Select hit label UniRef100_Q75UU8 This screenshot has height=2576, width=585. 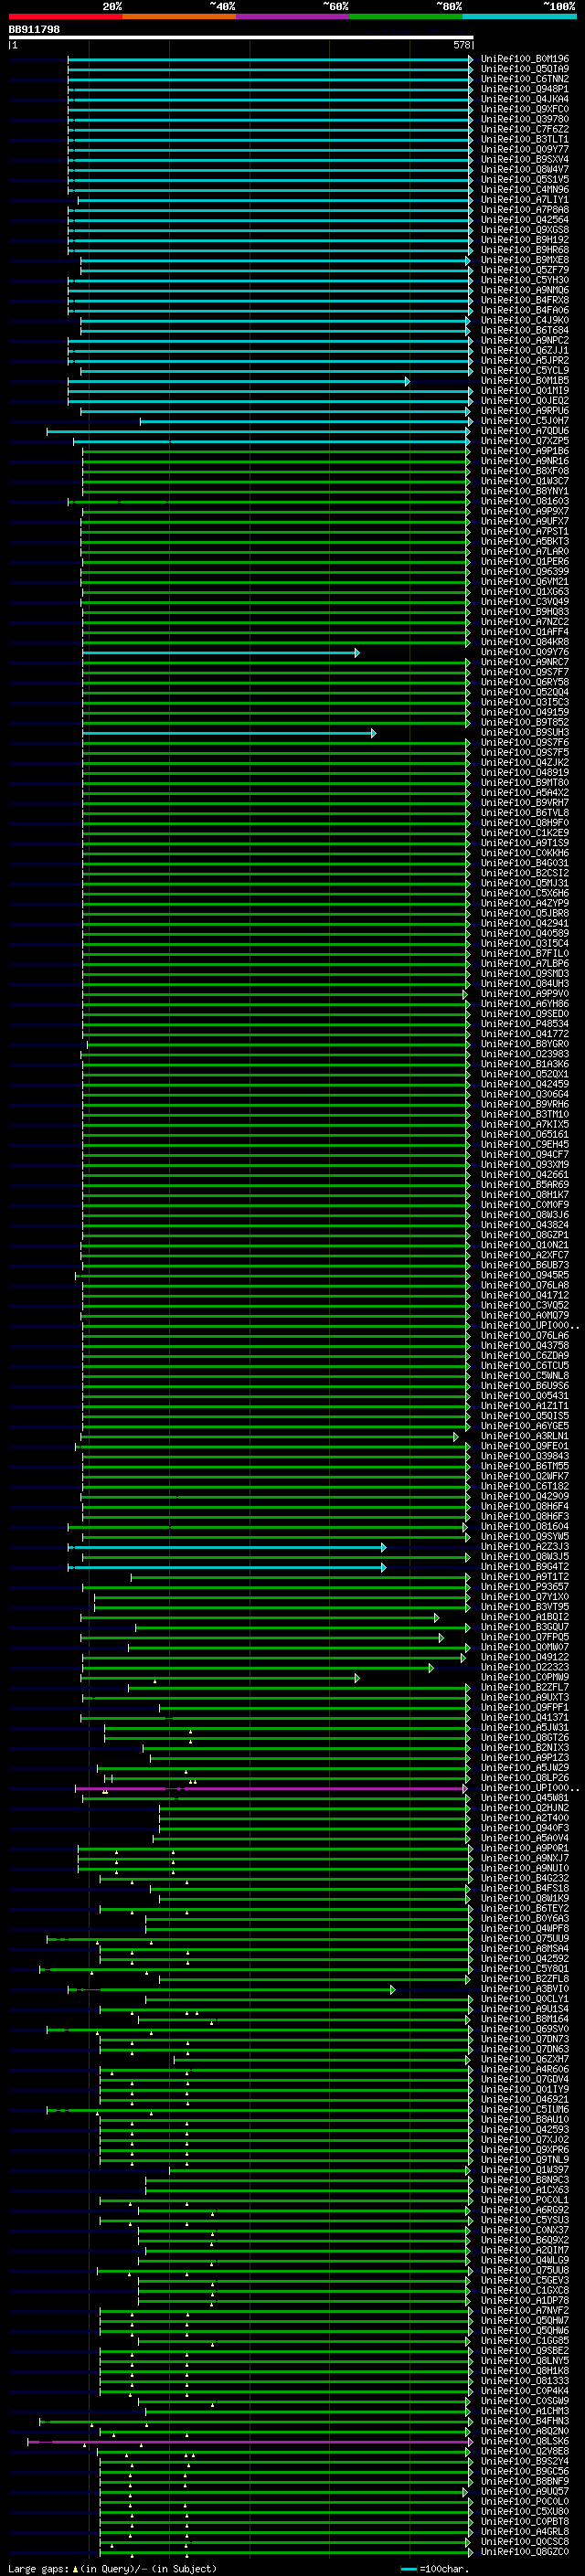[525, 2270]
